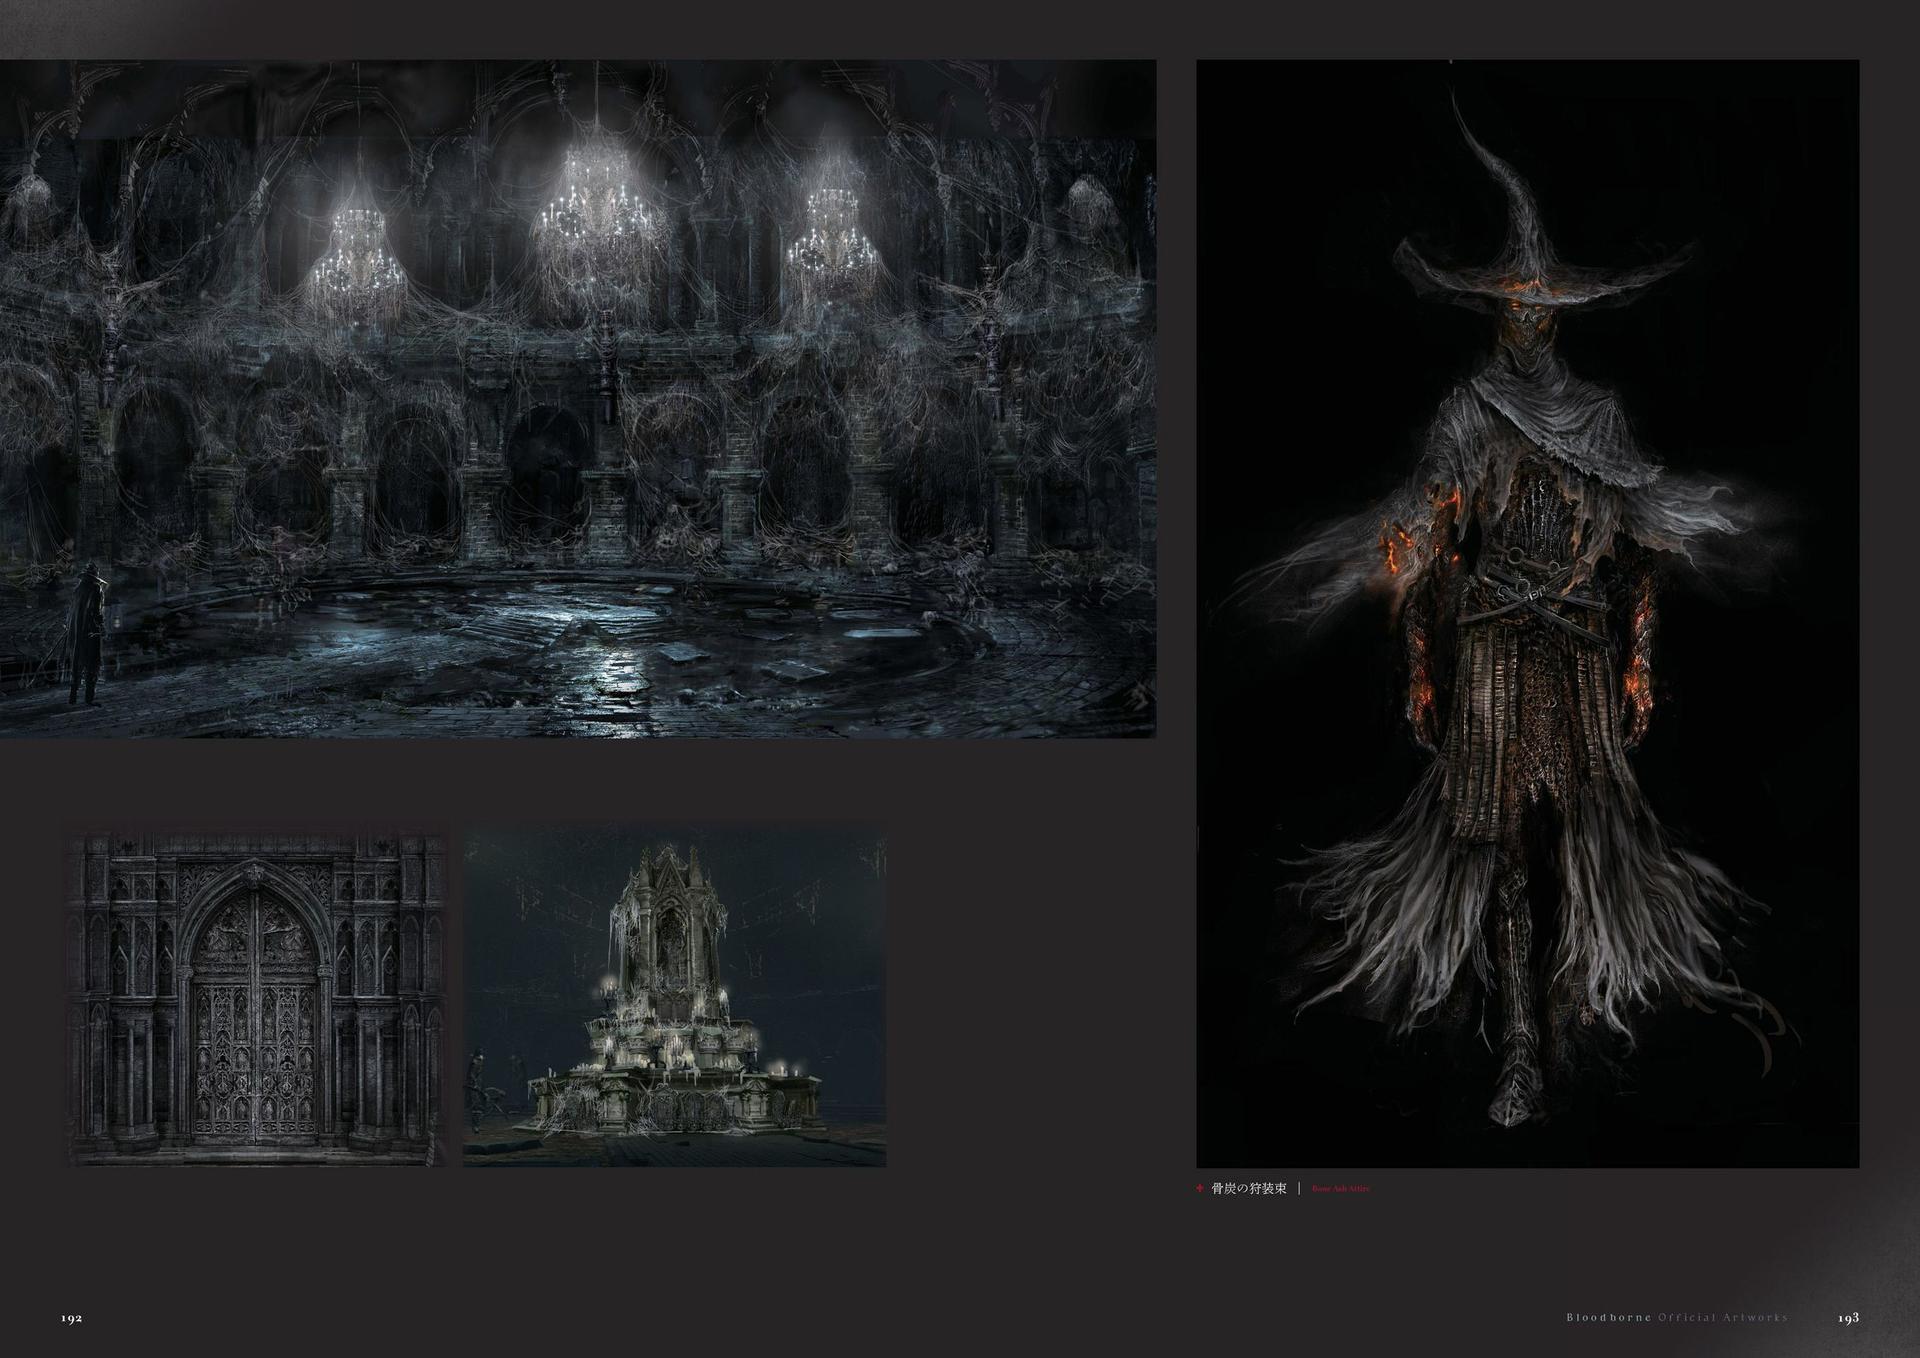Image resolution: width=1920 pixels, height=1358 pixels.
Task: Select the candle-covered altar image
Action: click(674, 997)
